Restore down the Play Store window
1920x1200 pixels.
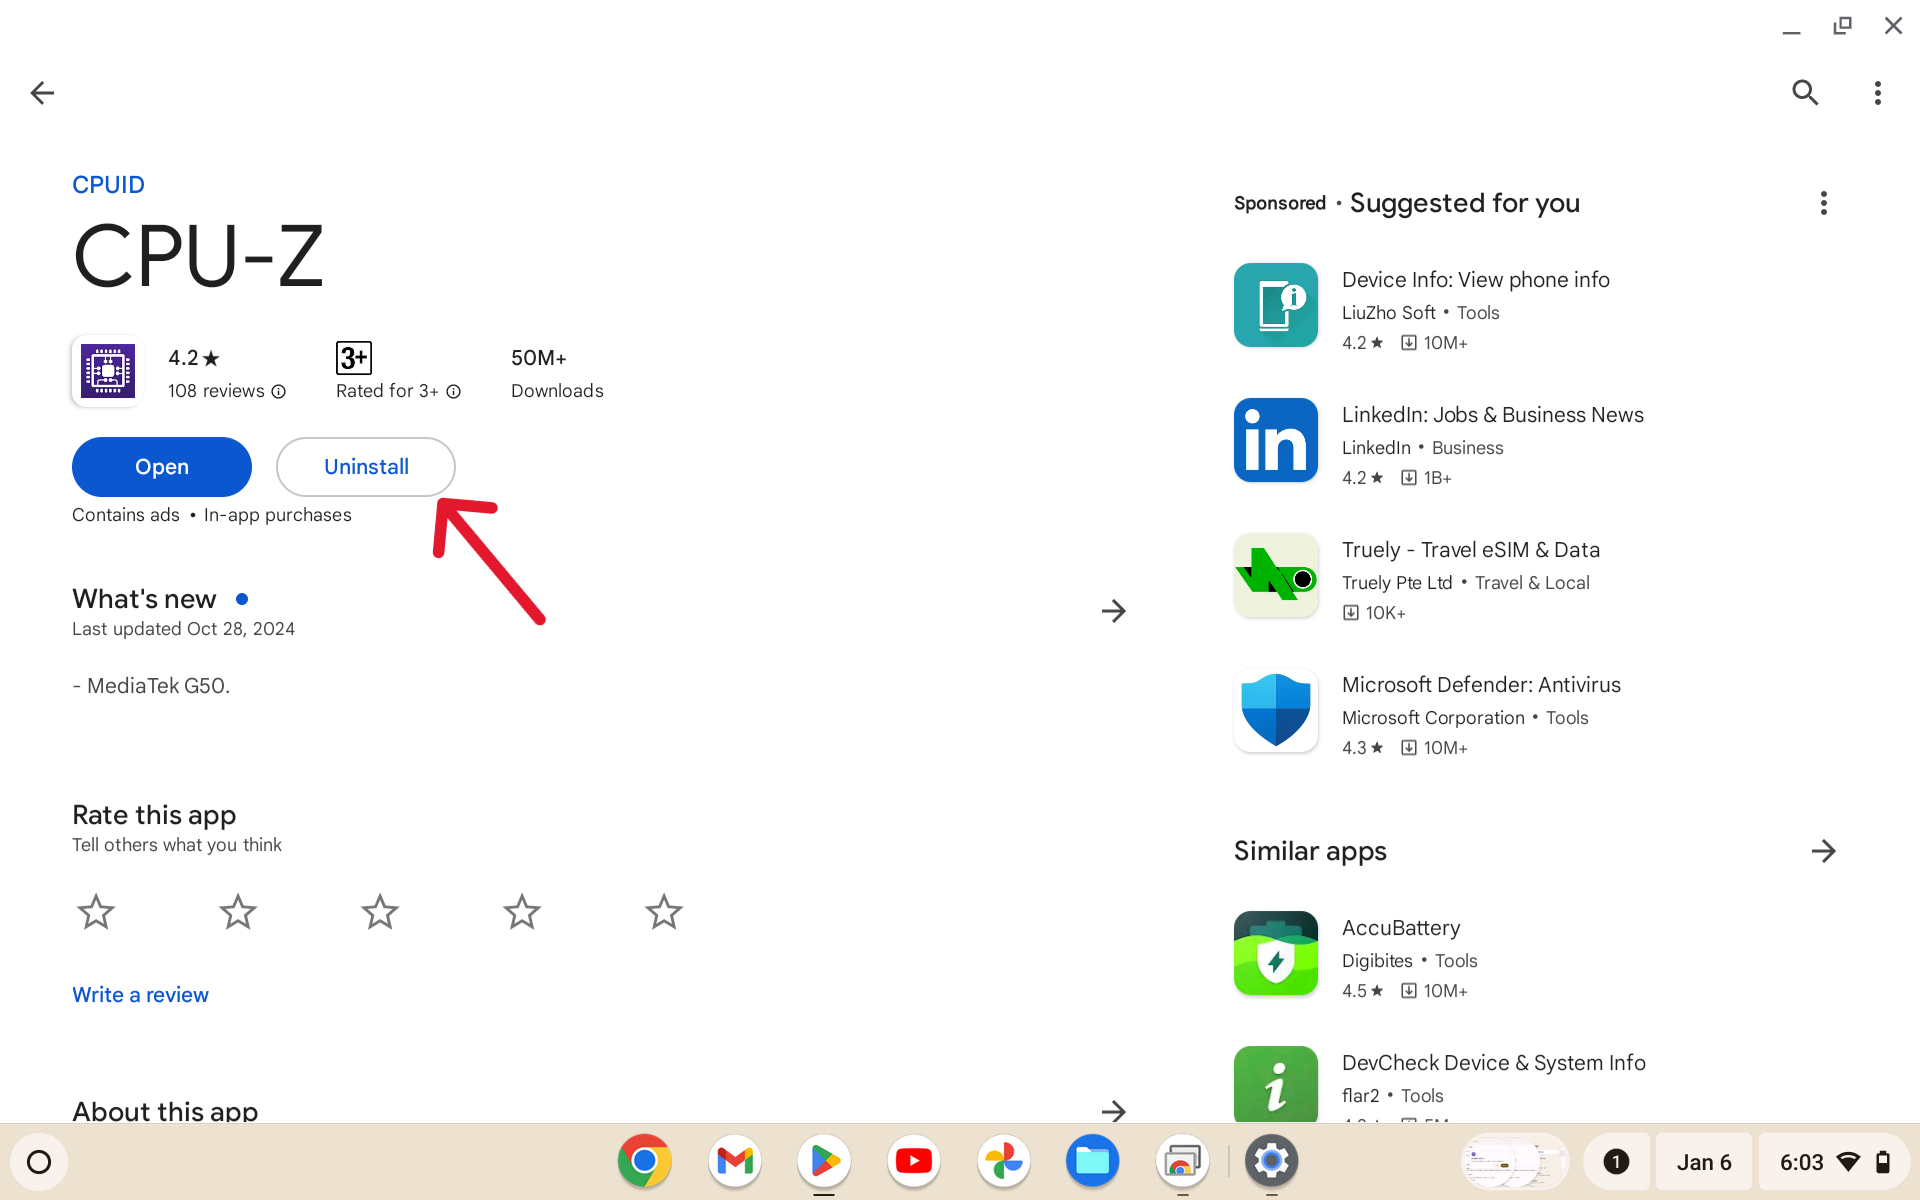(x=1842, y=26)
